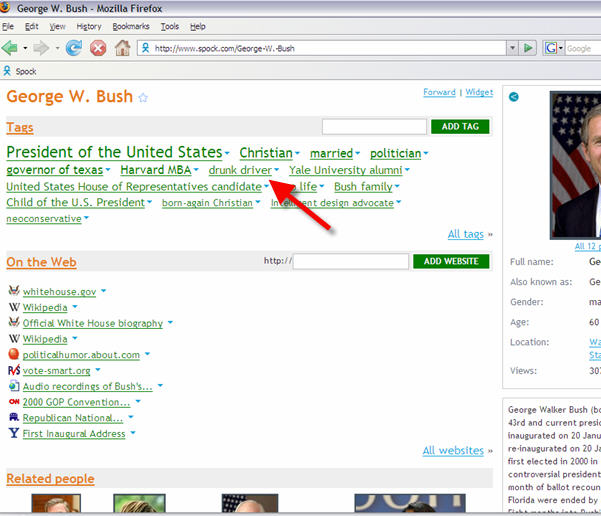Click the vote-smart.org PVS icon
The width and height of the screenshot is (601, 516).
click(x=14, y=370)
